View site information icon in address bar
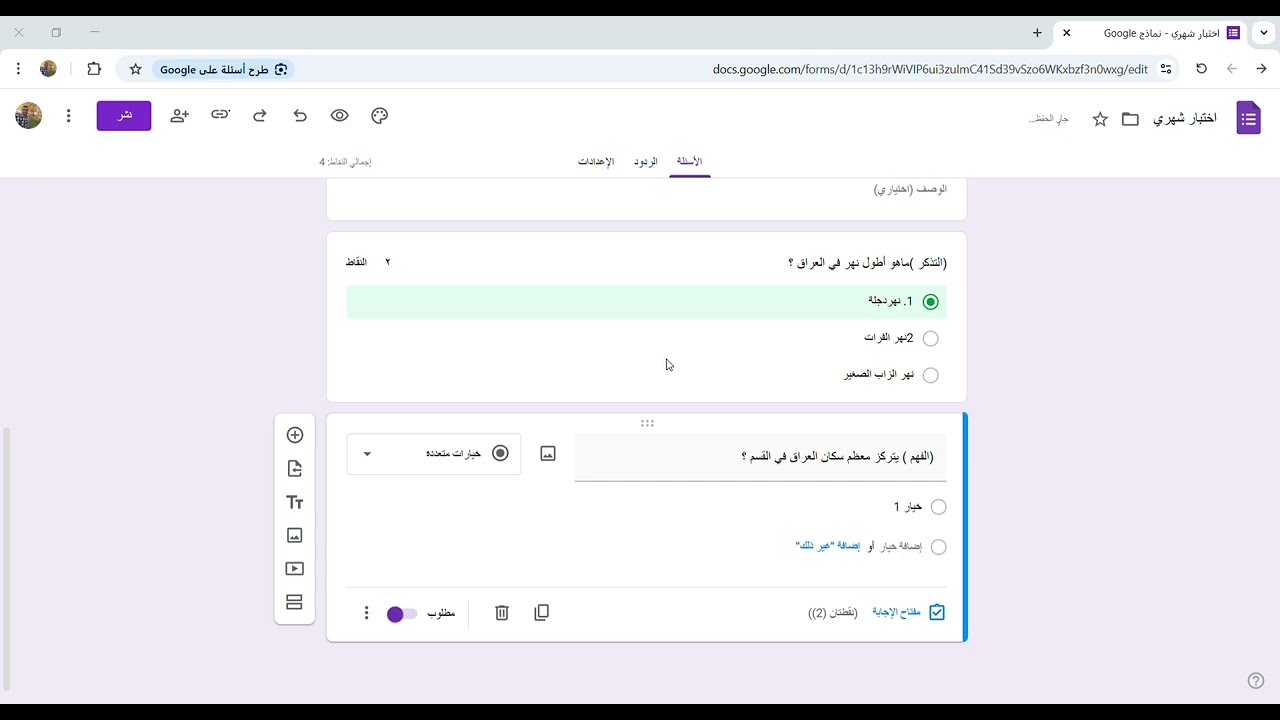The image size is (1280, 720). tap(1166, 69)
